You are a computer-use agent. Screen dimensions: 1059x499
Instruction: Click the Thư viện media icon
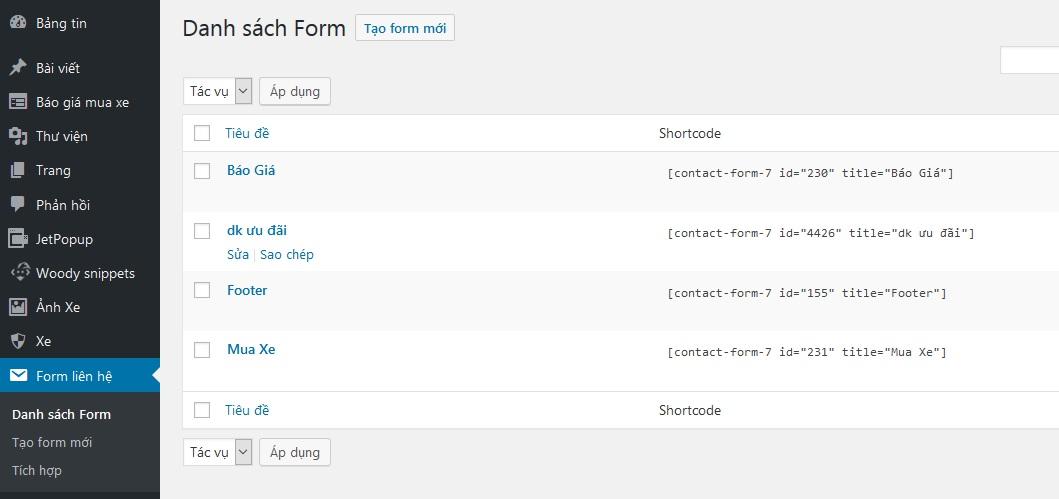click(18, 136)
